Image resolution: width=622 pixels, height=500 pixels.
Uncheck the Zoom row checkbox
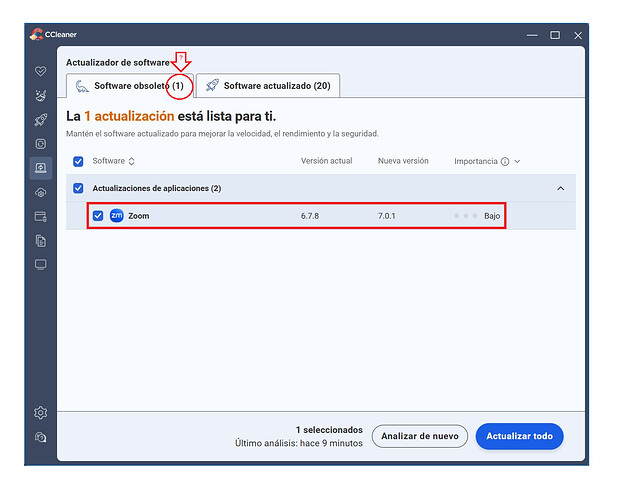(98, 216)
